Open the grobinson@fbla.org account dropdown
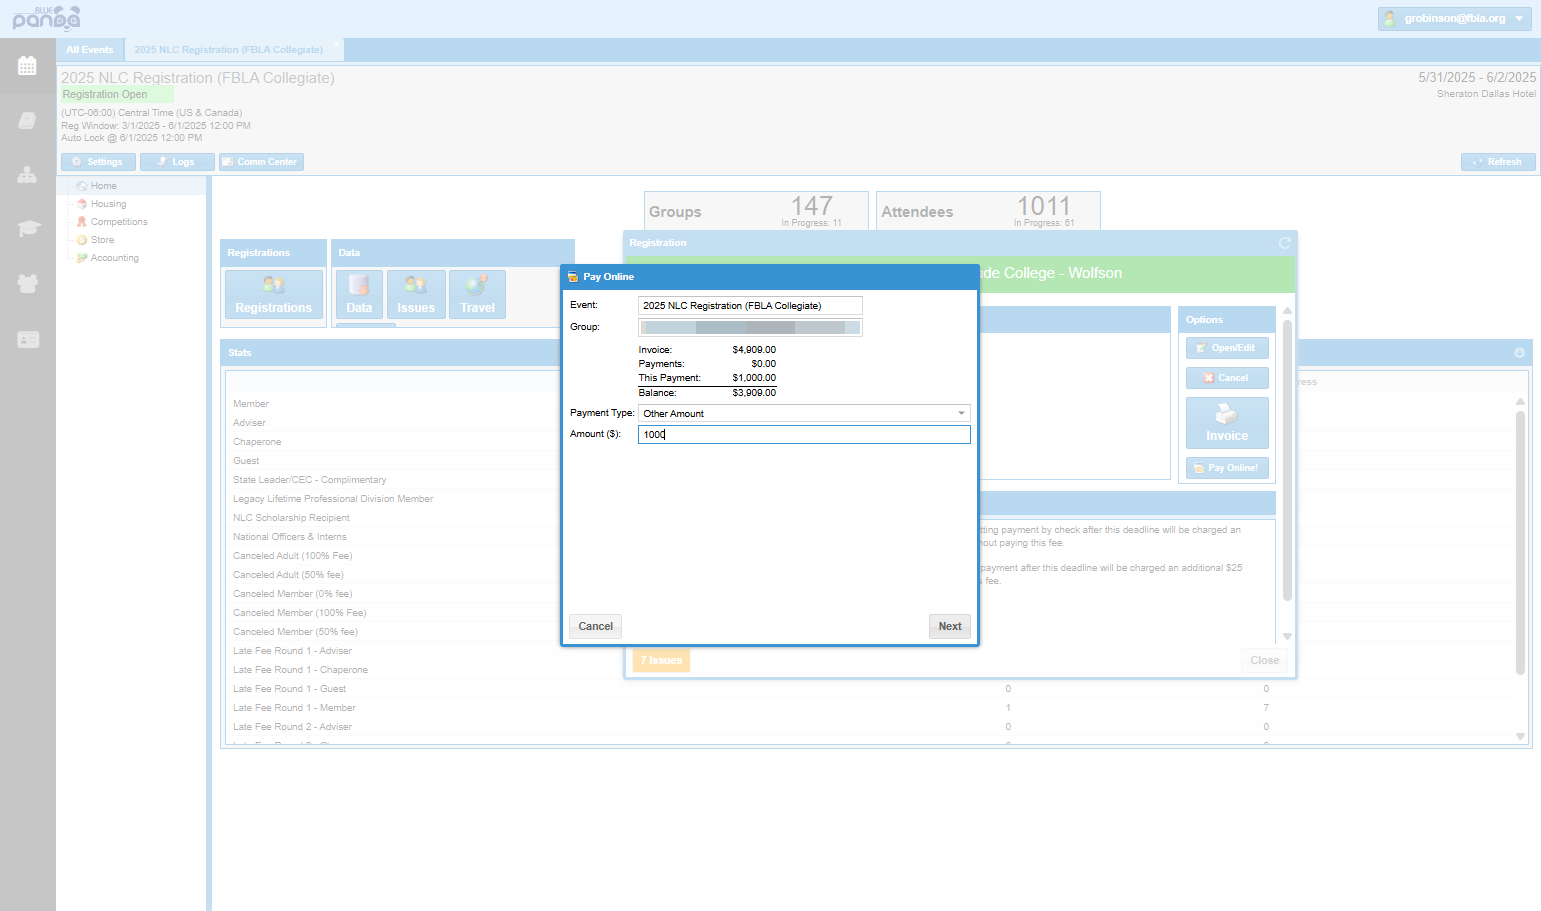The height and width of the screenshot is (911, 1541). coord(1455,19)
